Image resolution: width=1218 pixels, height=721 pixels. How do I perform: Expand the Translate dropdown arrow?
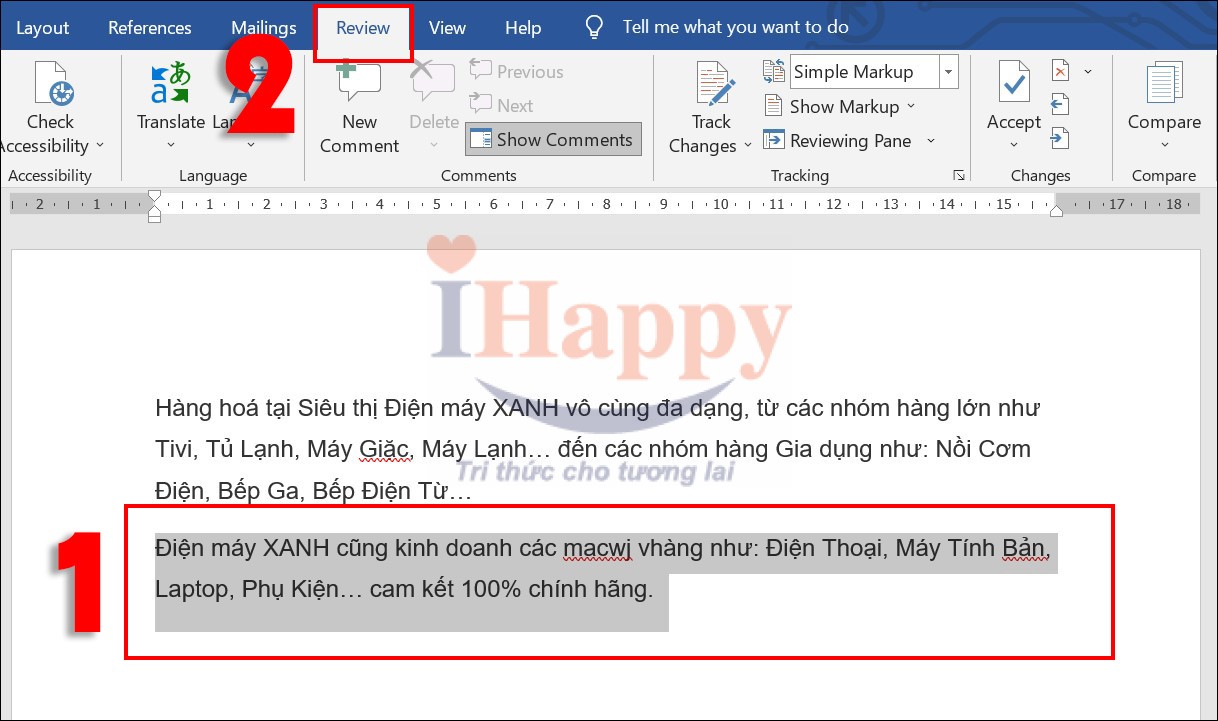point(171,146)
